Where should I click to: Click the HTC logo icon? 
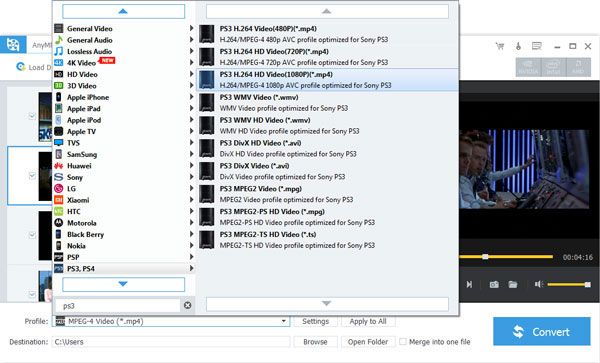pos(59,212)
